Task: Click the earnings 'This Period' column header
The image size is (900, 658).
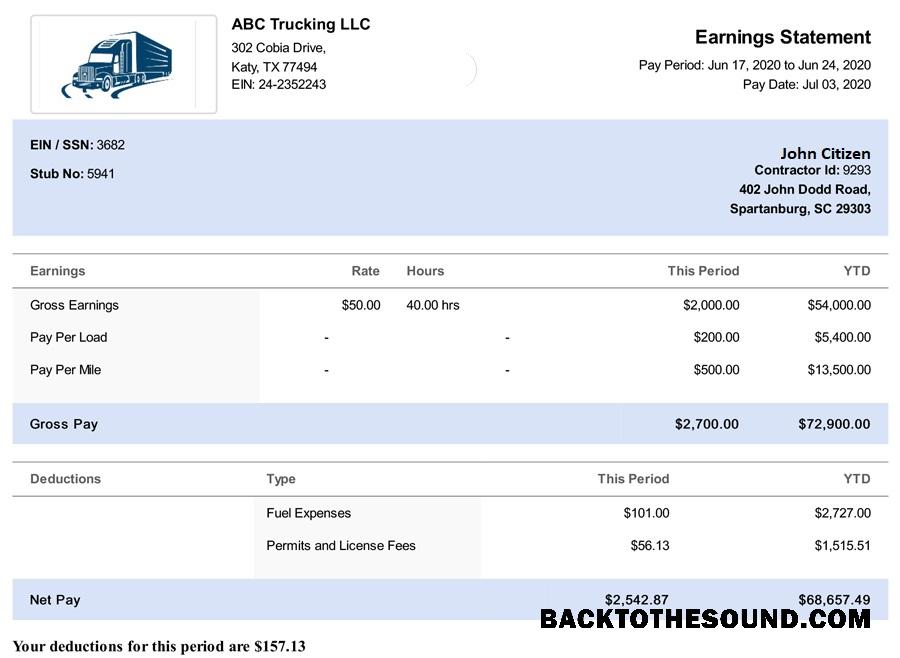Action: point(703,271)
